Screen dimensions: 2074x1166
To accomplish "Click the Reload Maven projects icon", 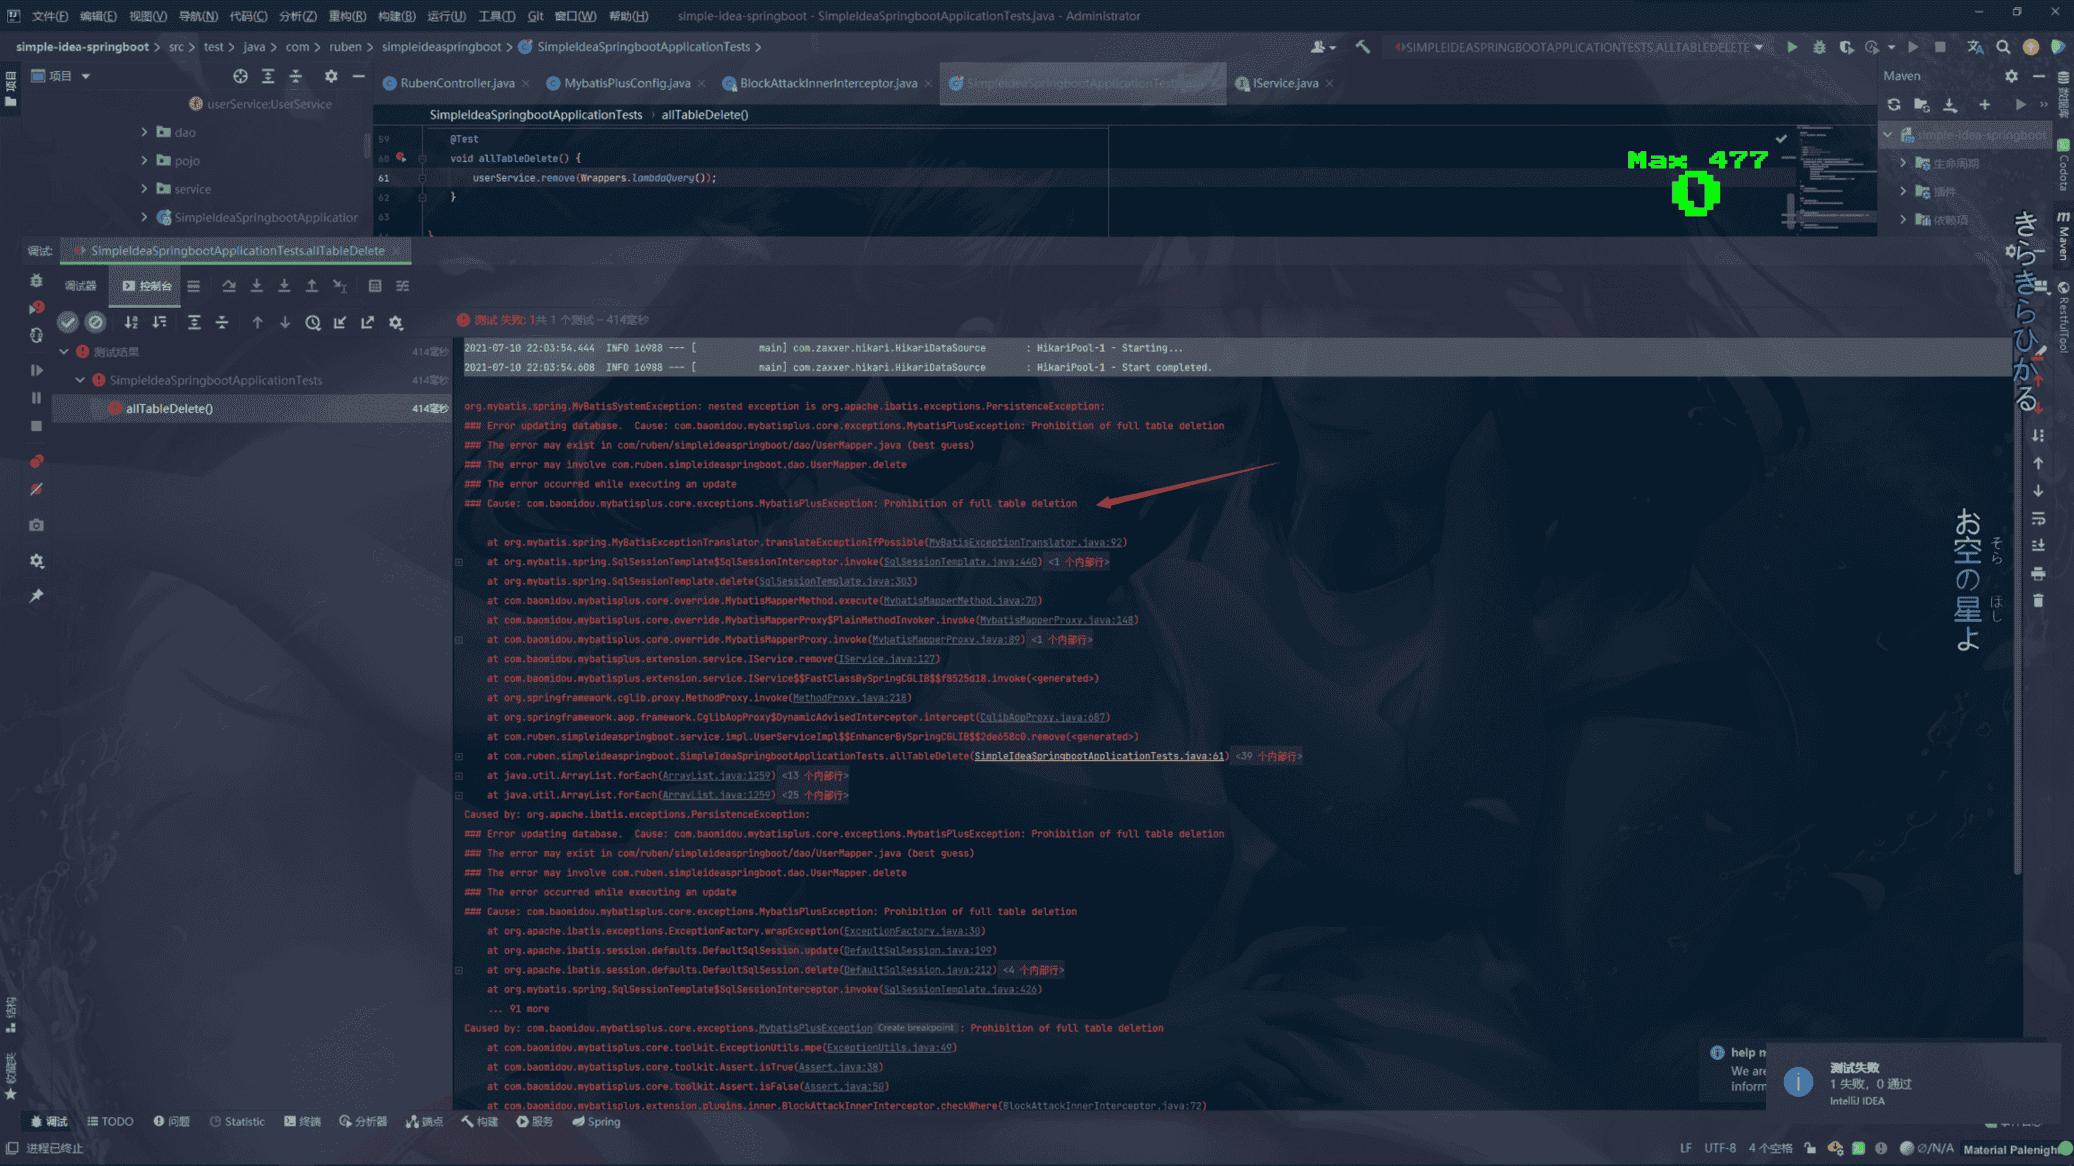I will pyautogui.click(x=1894, y=105).
